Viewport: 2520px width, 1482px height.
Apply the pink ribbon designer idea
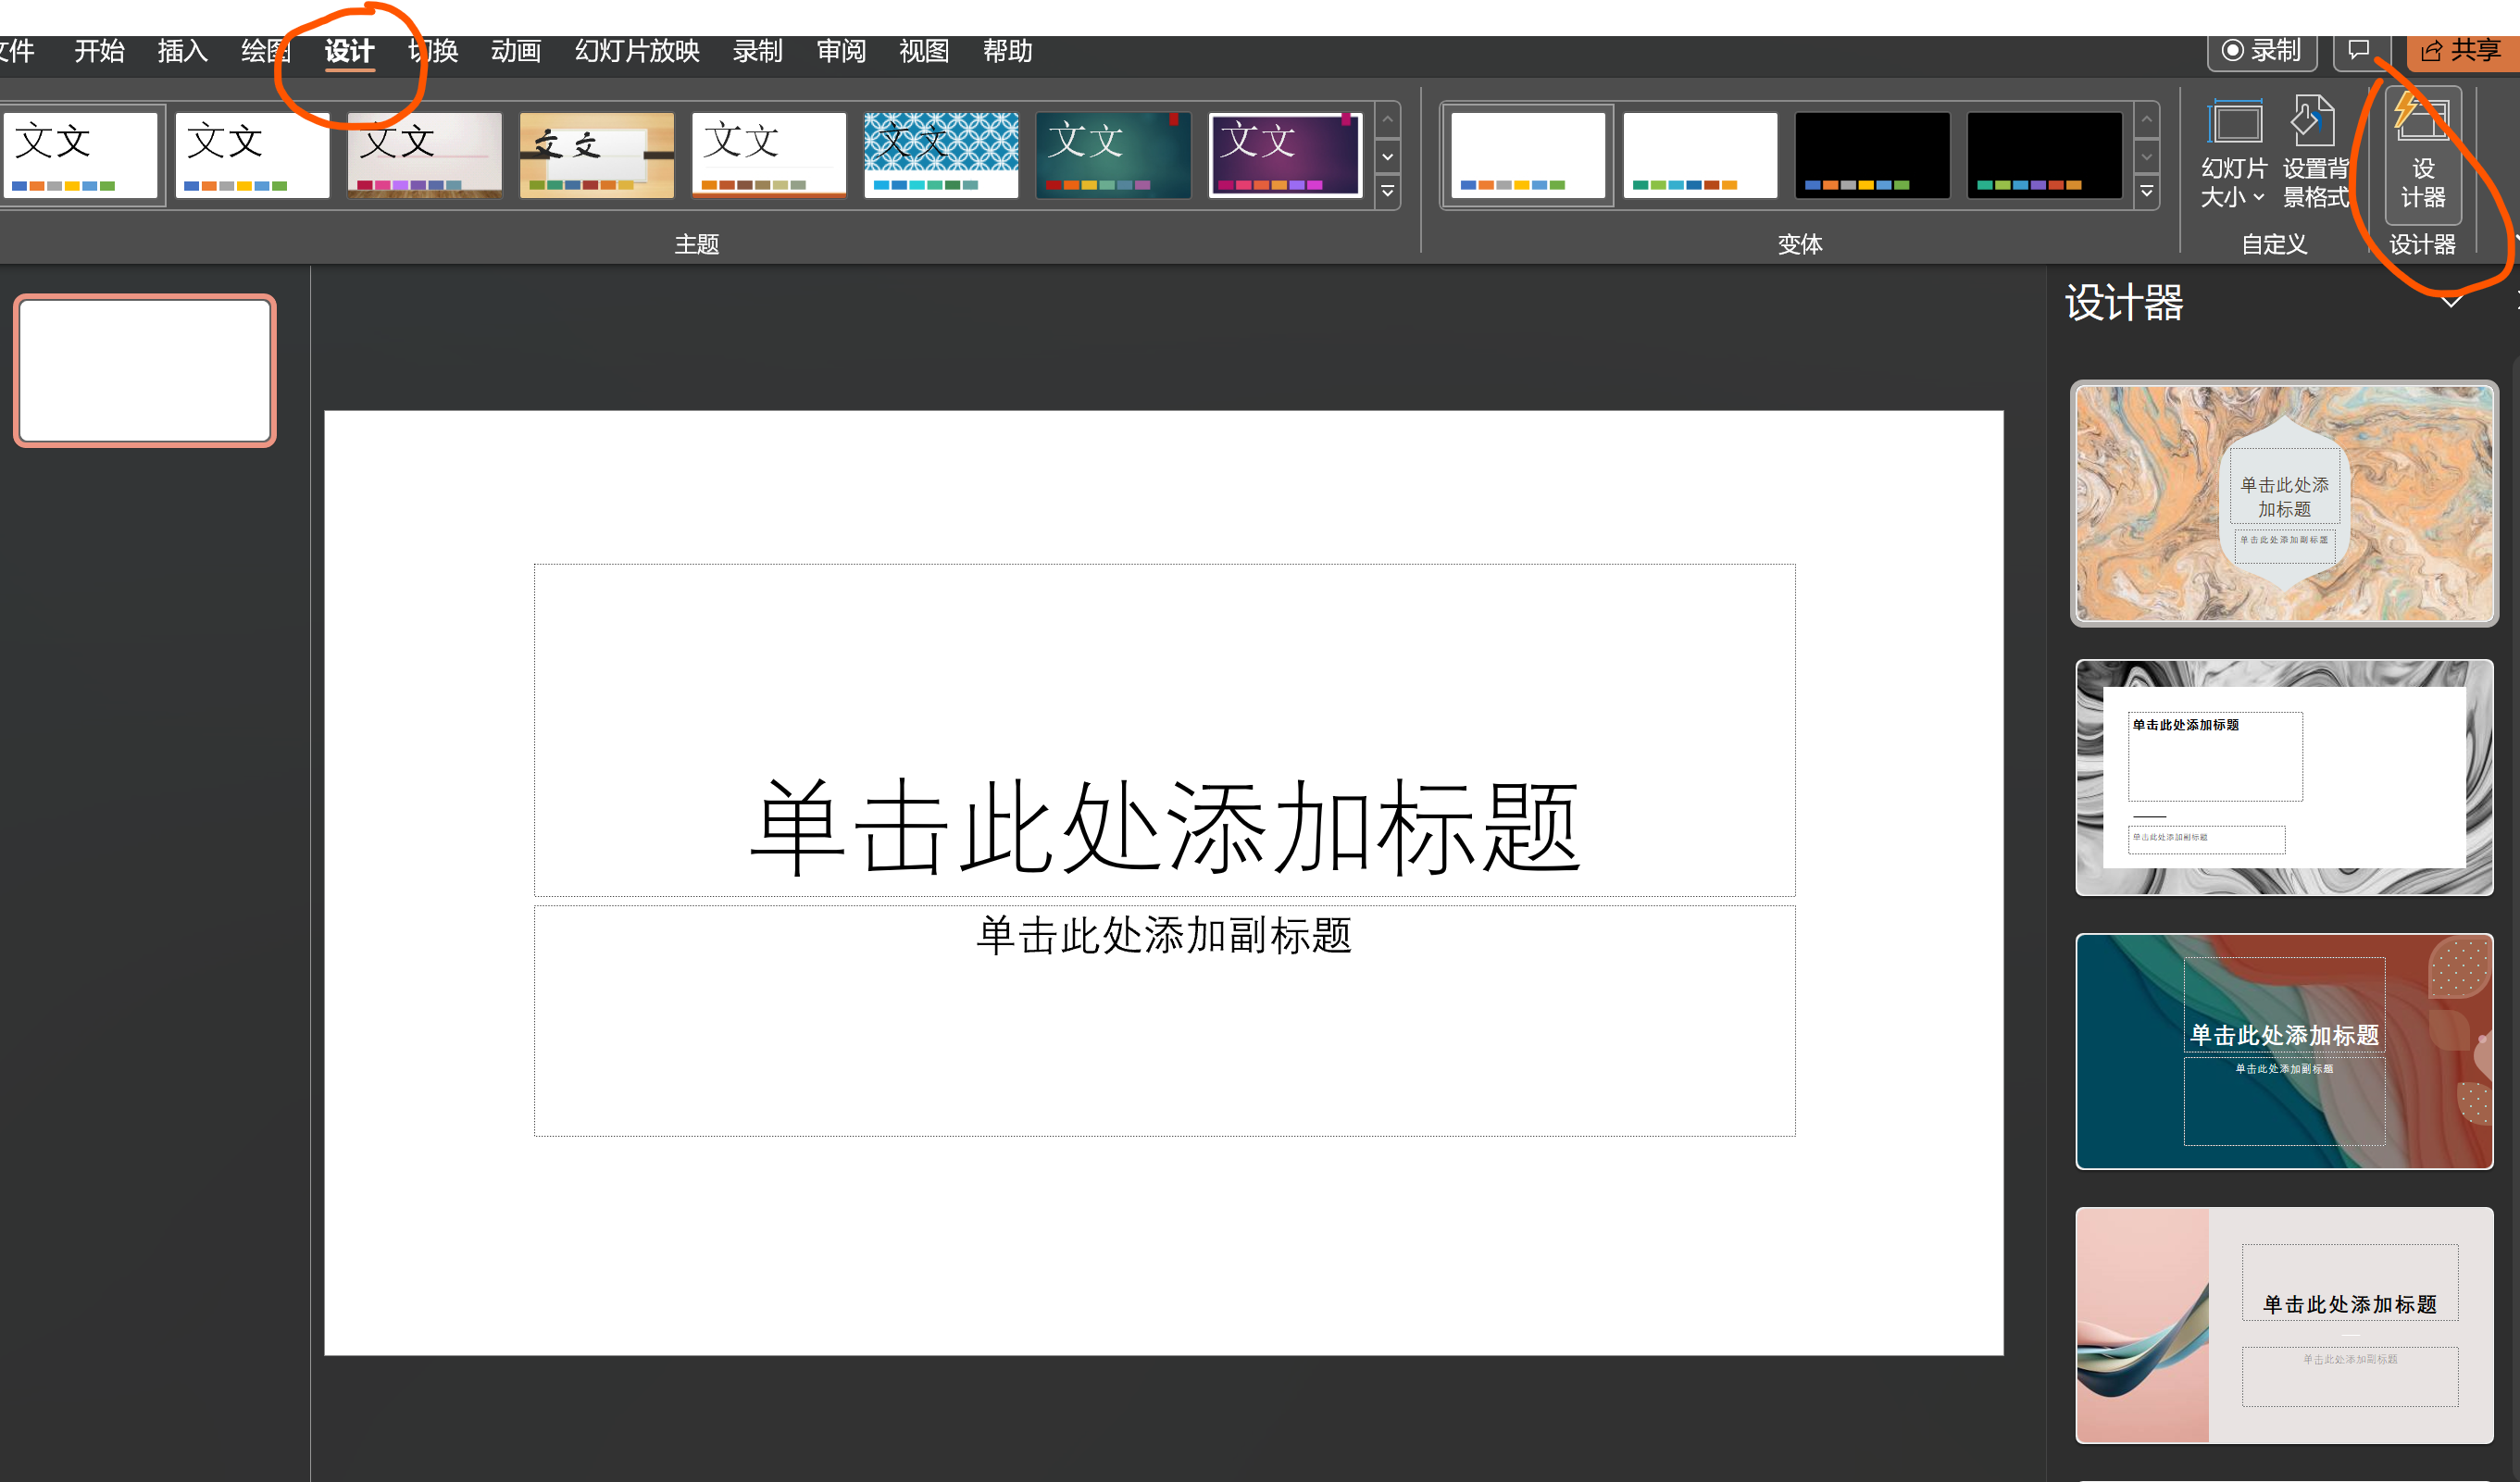[x=2284, y=1325]
